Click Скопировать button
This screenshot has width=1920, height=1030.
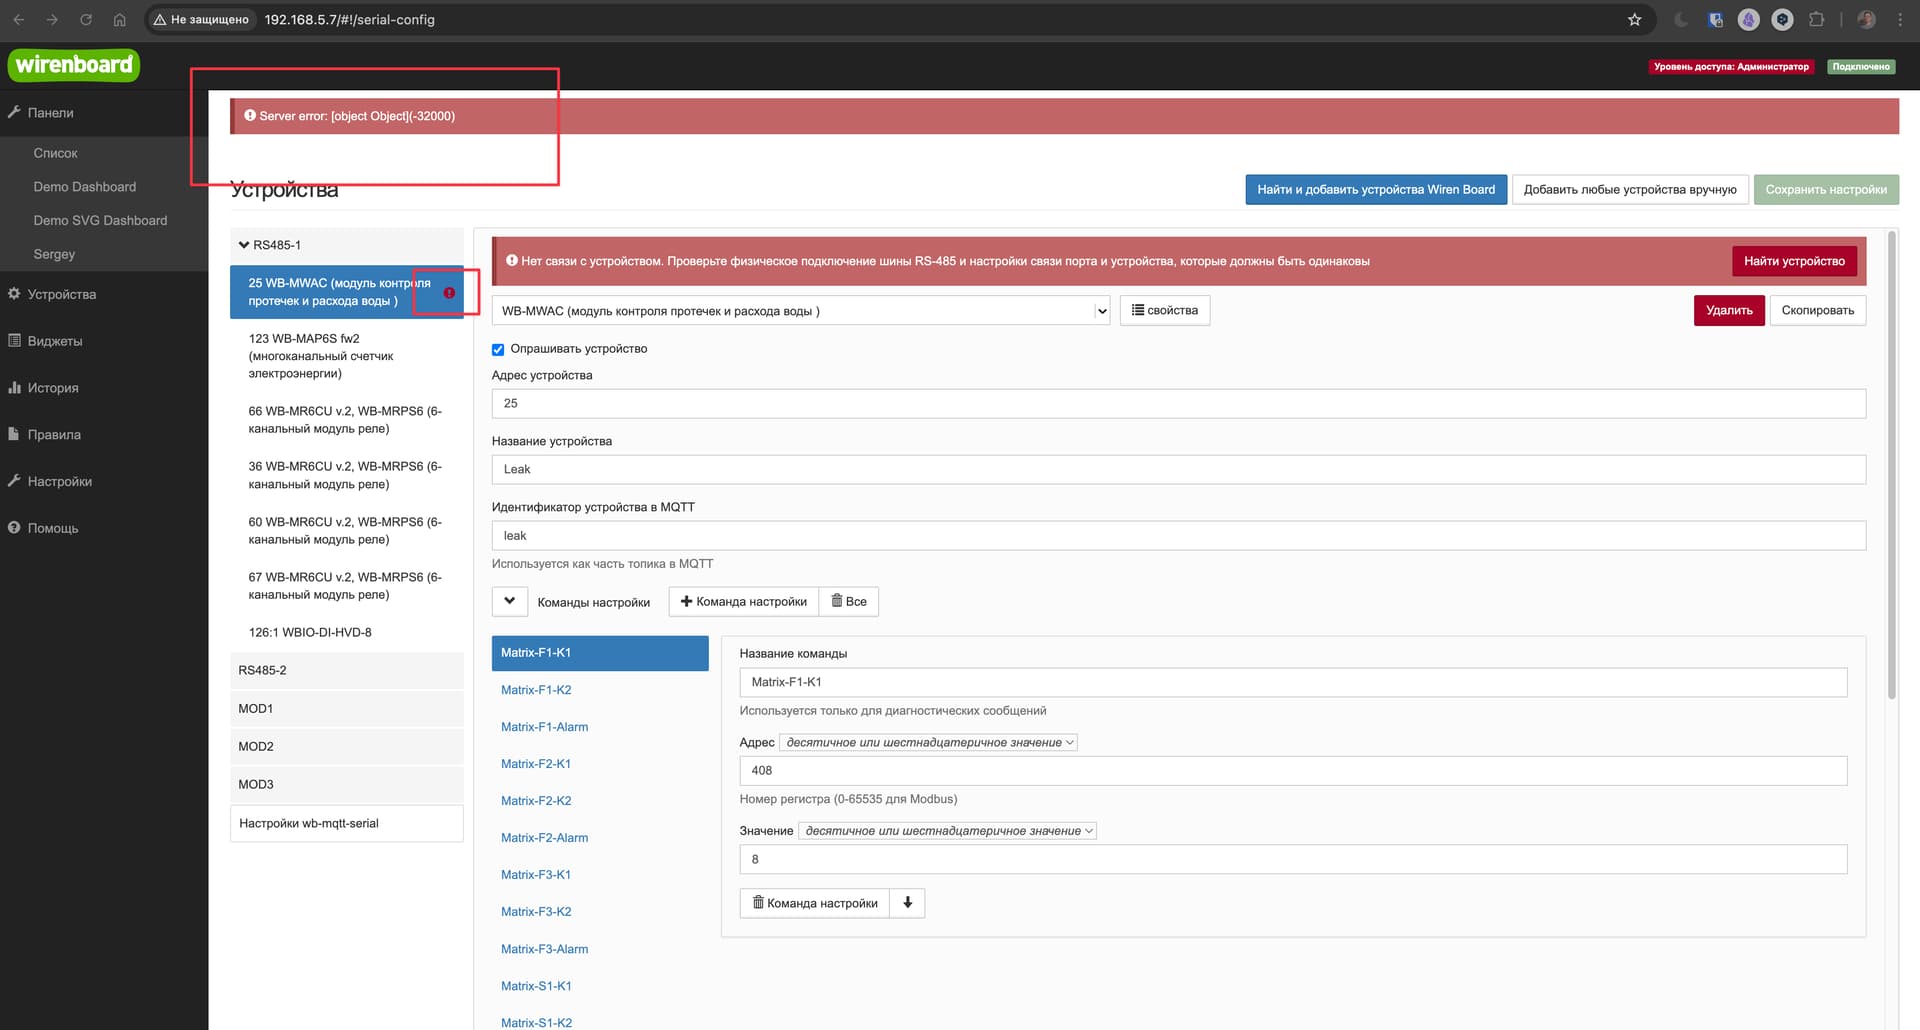click(1817, 310)
